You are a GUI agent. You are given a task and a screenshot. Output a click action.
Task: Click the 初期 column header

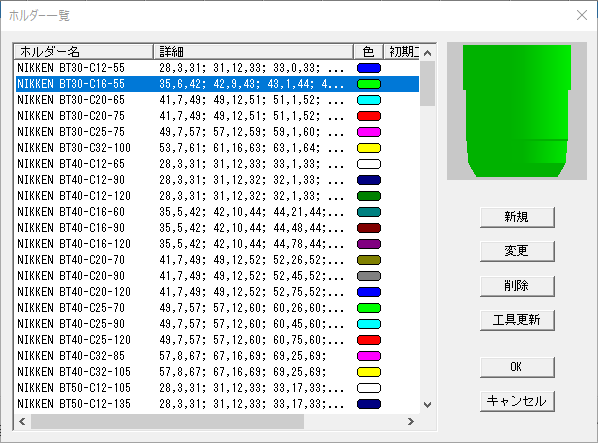pos(402,51)
